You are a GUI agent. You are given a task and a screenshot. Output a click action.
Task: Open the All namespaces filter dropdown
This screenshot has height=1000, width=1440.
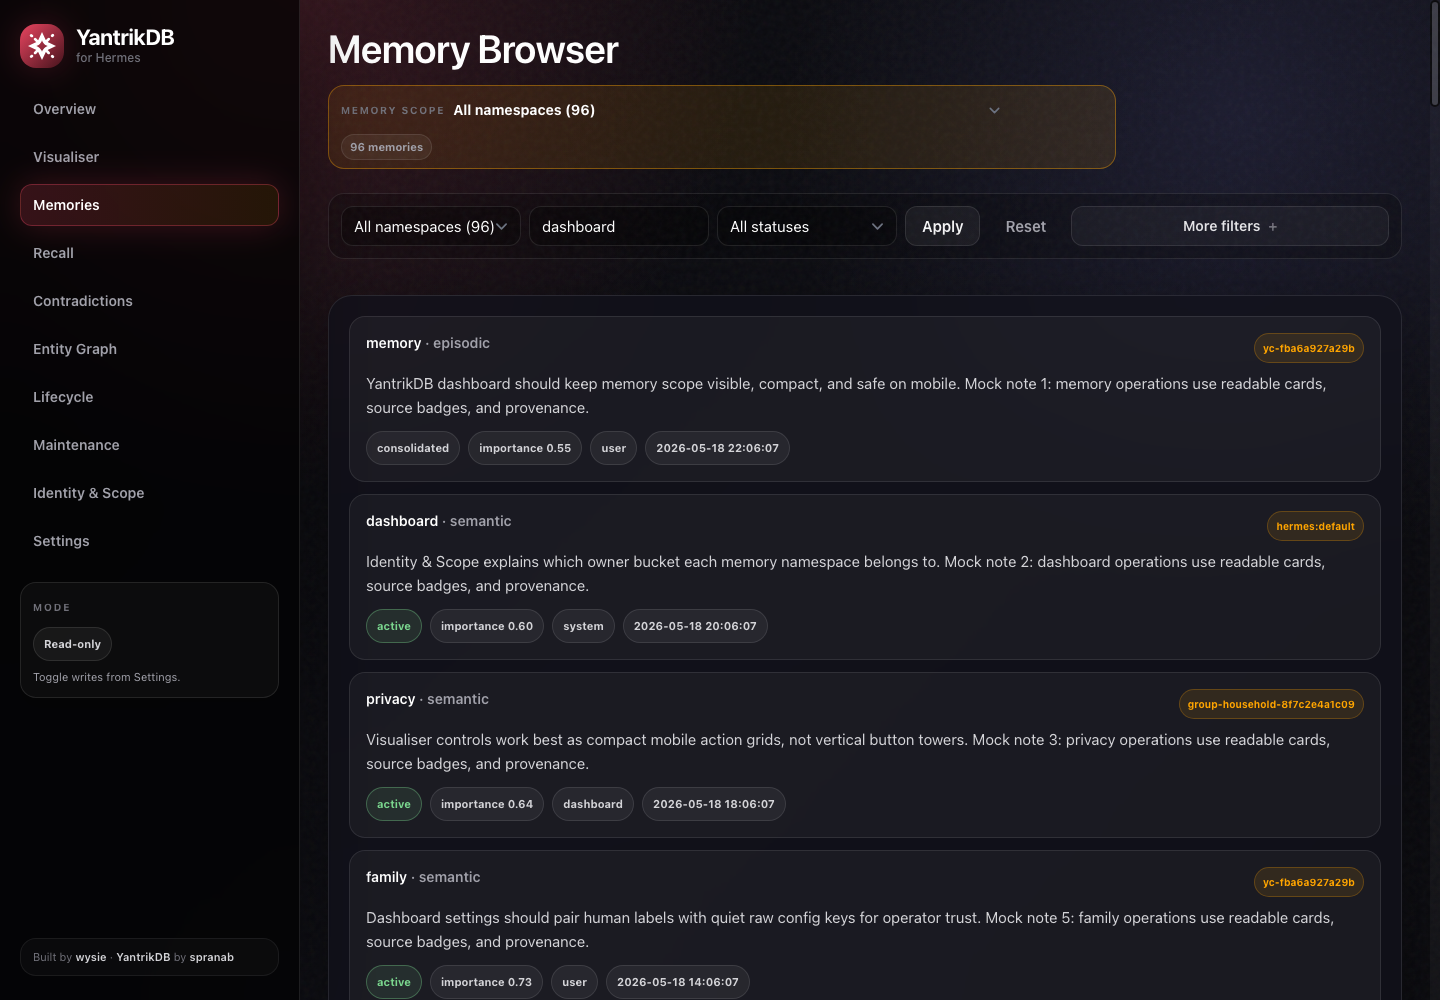tap(431, 227)
